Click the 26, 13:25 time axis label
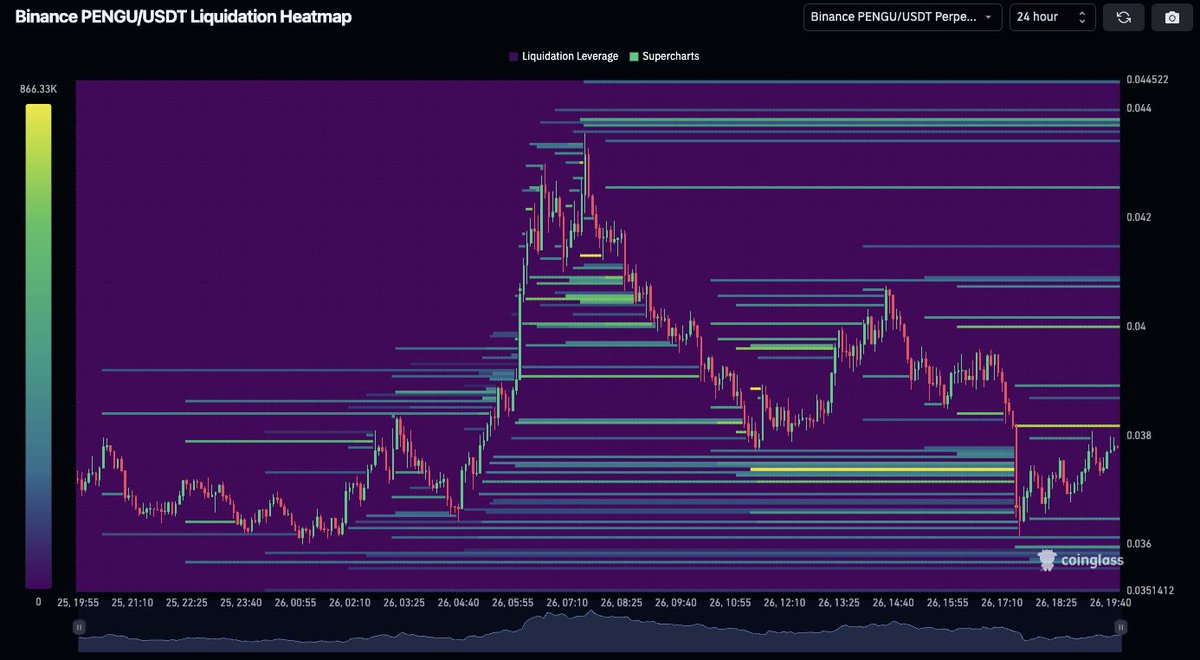 pos(838,603)
